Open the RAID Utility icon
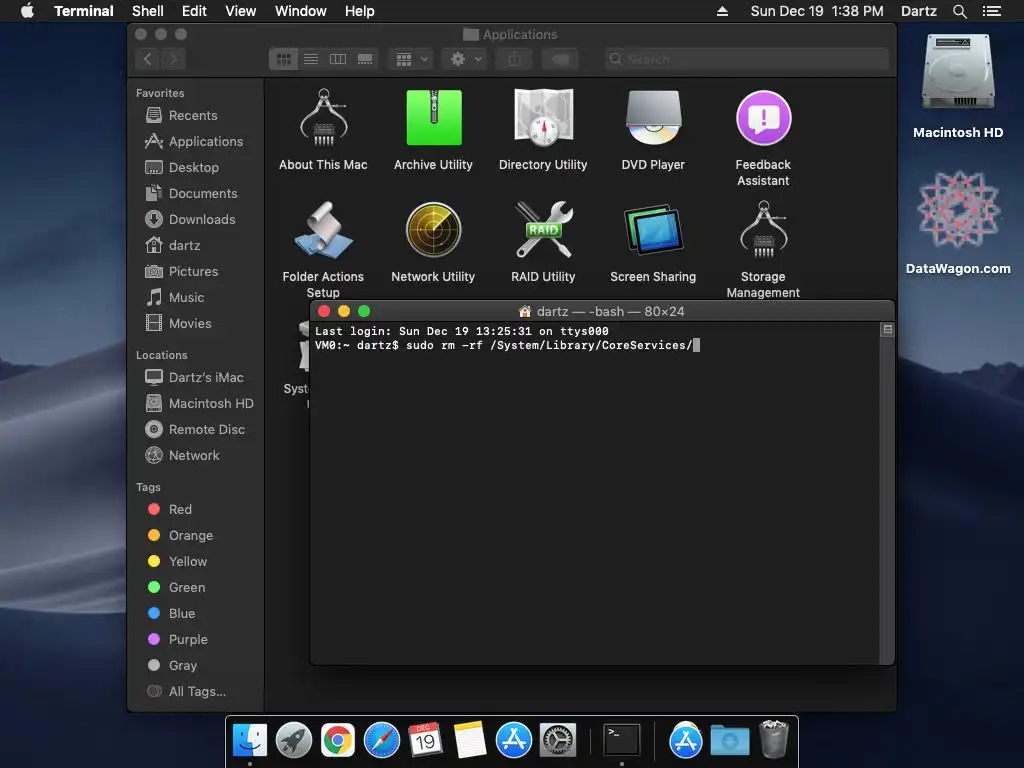This screenshot has width=1024, height=768. 543,230
